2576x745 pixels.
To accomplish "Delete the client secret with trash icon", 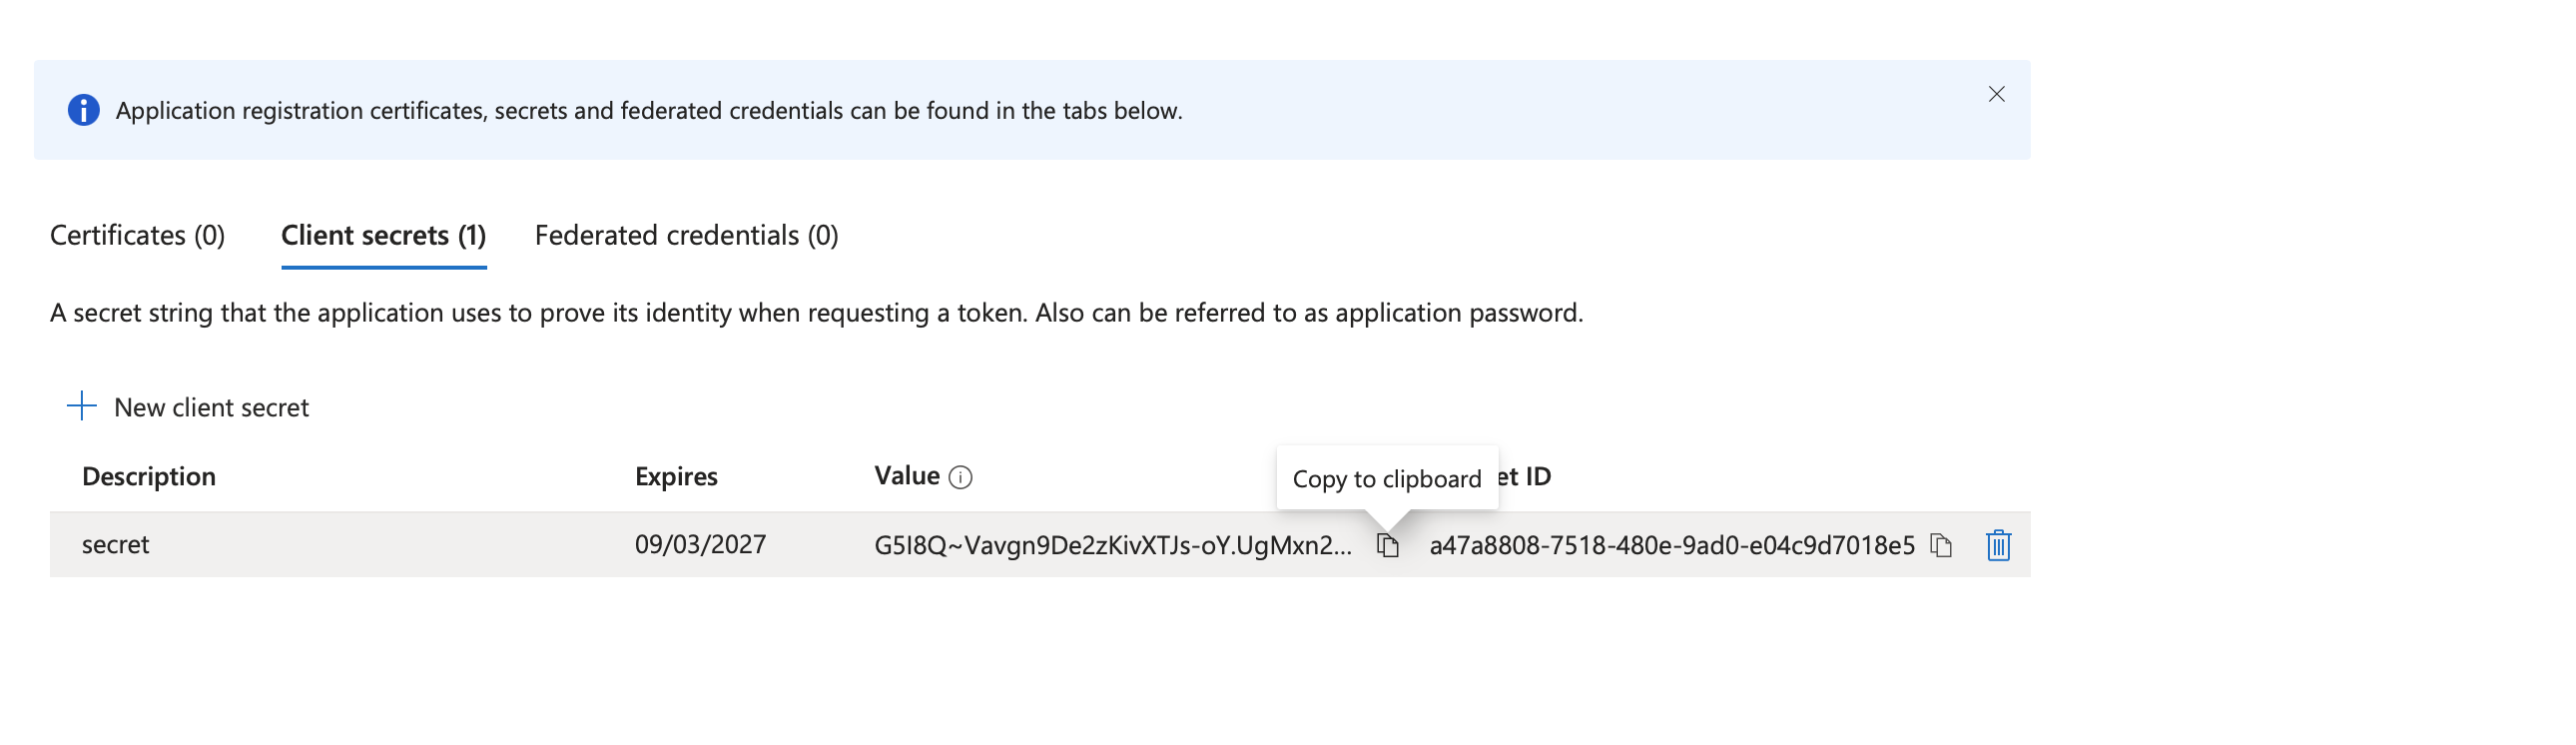I will point(1998,545).
